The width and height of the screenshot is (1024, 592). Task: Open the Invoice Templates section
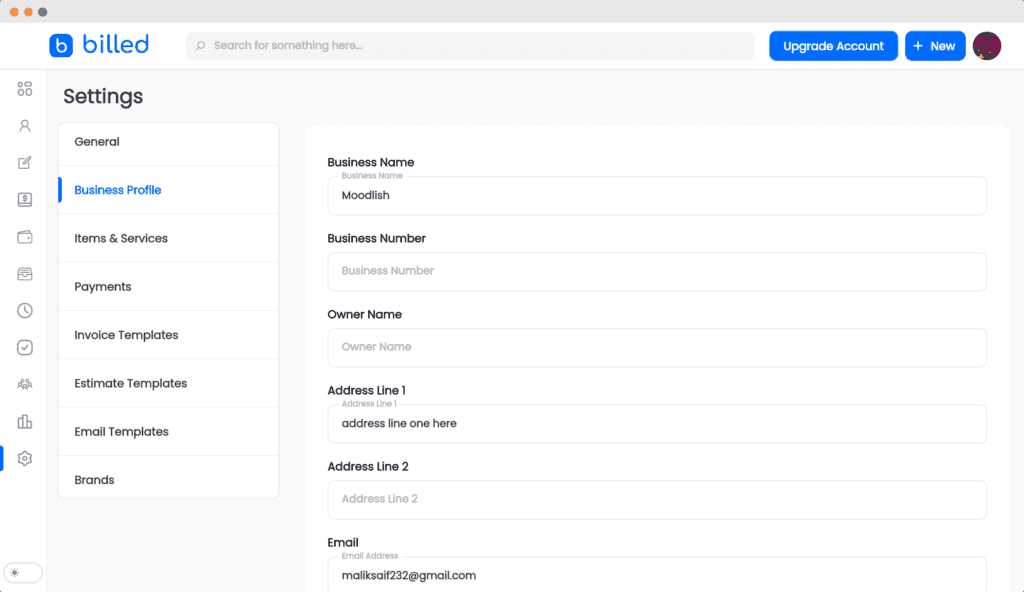[126, 334]
